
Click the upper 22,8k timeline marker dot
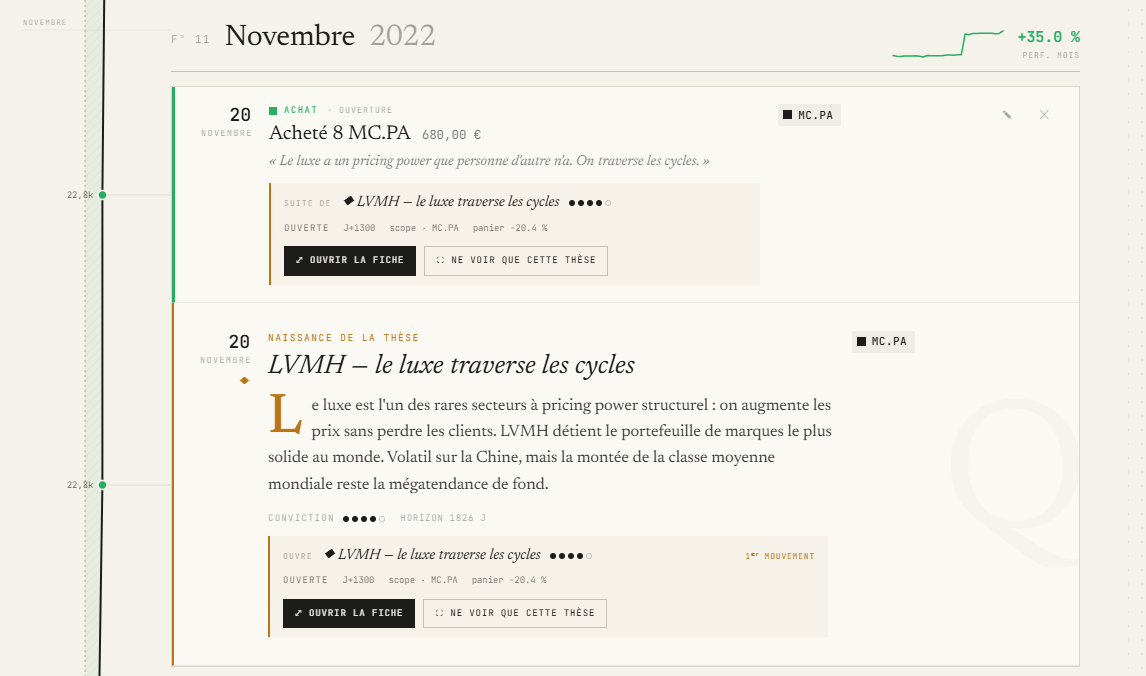pyautogui.click(x=102, y=194)
